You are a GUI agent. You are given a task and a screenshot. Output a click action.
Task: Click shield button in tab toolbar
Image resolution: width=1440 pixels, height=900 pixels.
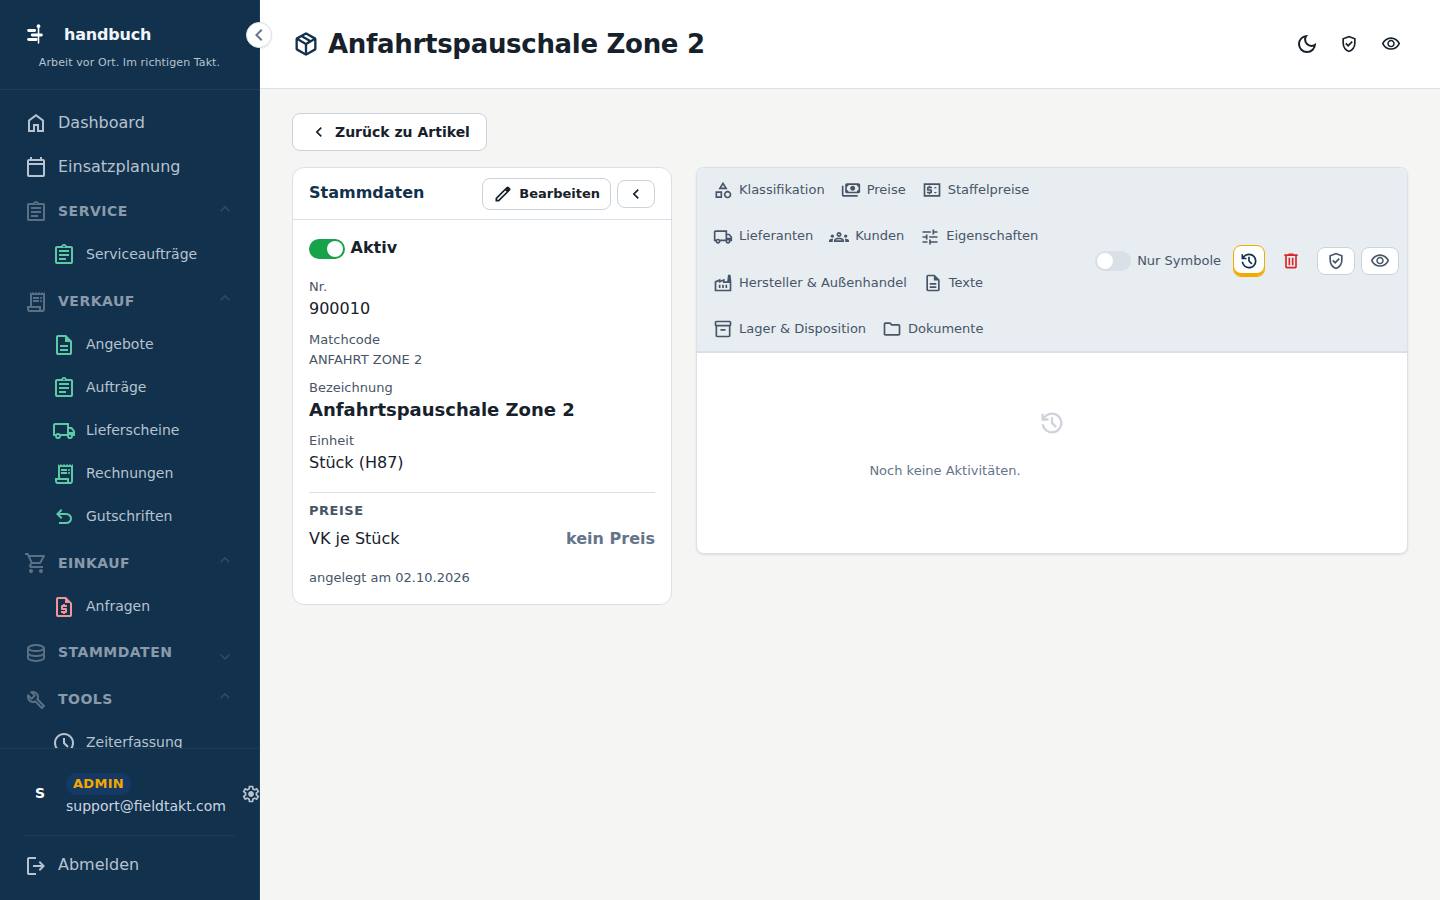[1336, 261]
